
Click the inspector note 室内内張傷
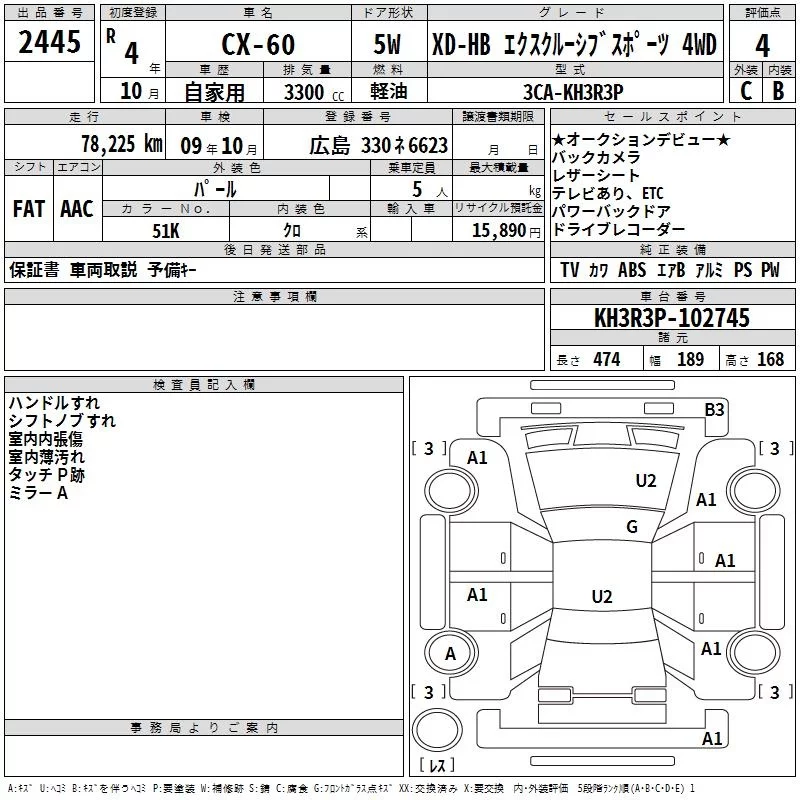point(45,439)
